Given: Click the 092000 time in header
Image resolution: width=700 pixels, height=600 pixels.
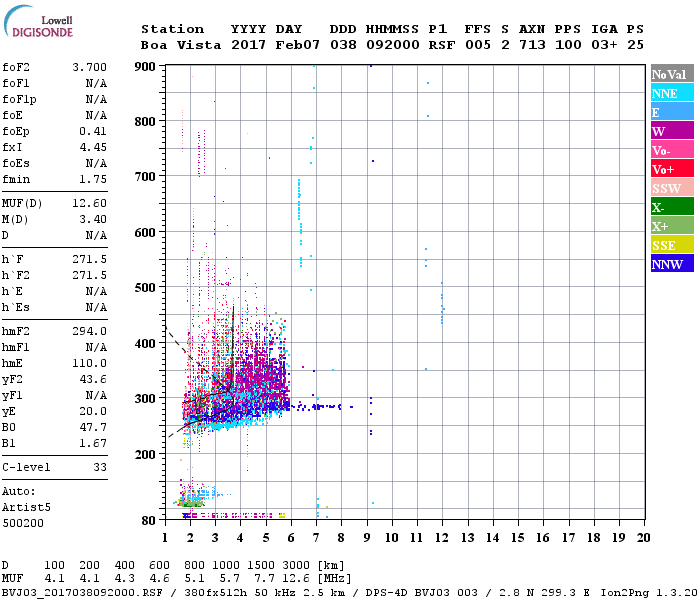Looking at the screenshot, I should click(393, 45).
